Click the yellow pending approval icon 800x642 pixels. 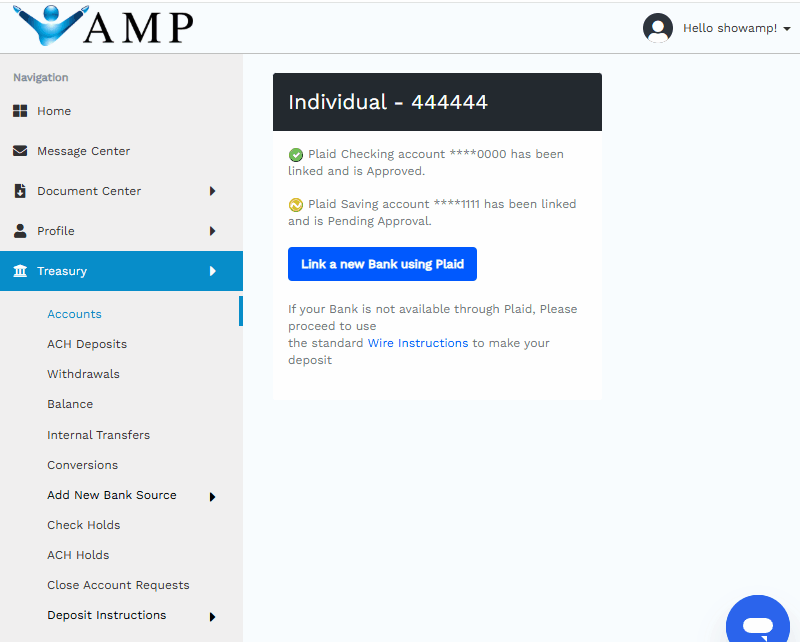coord(296,205)
